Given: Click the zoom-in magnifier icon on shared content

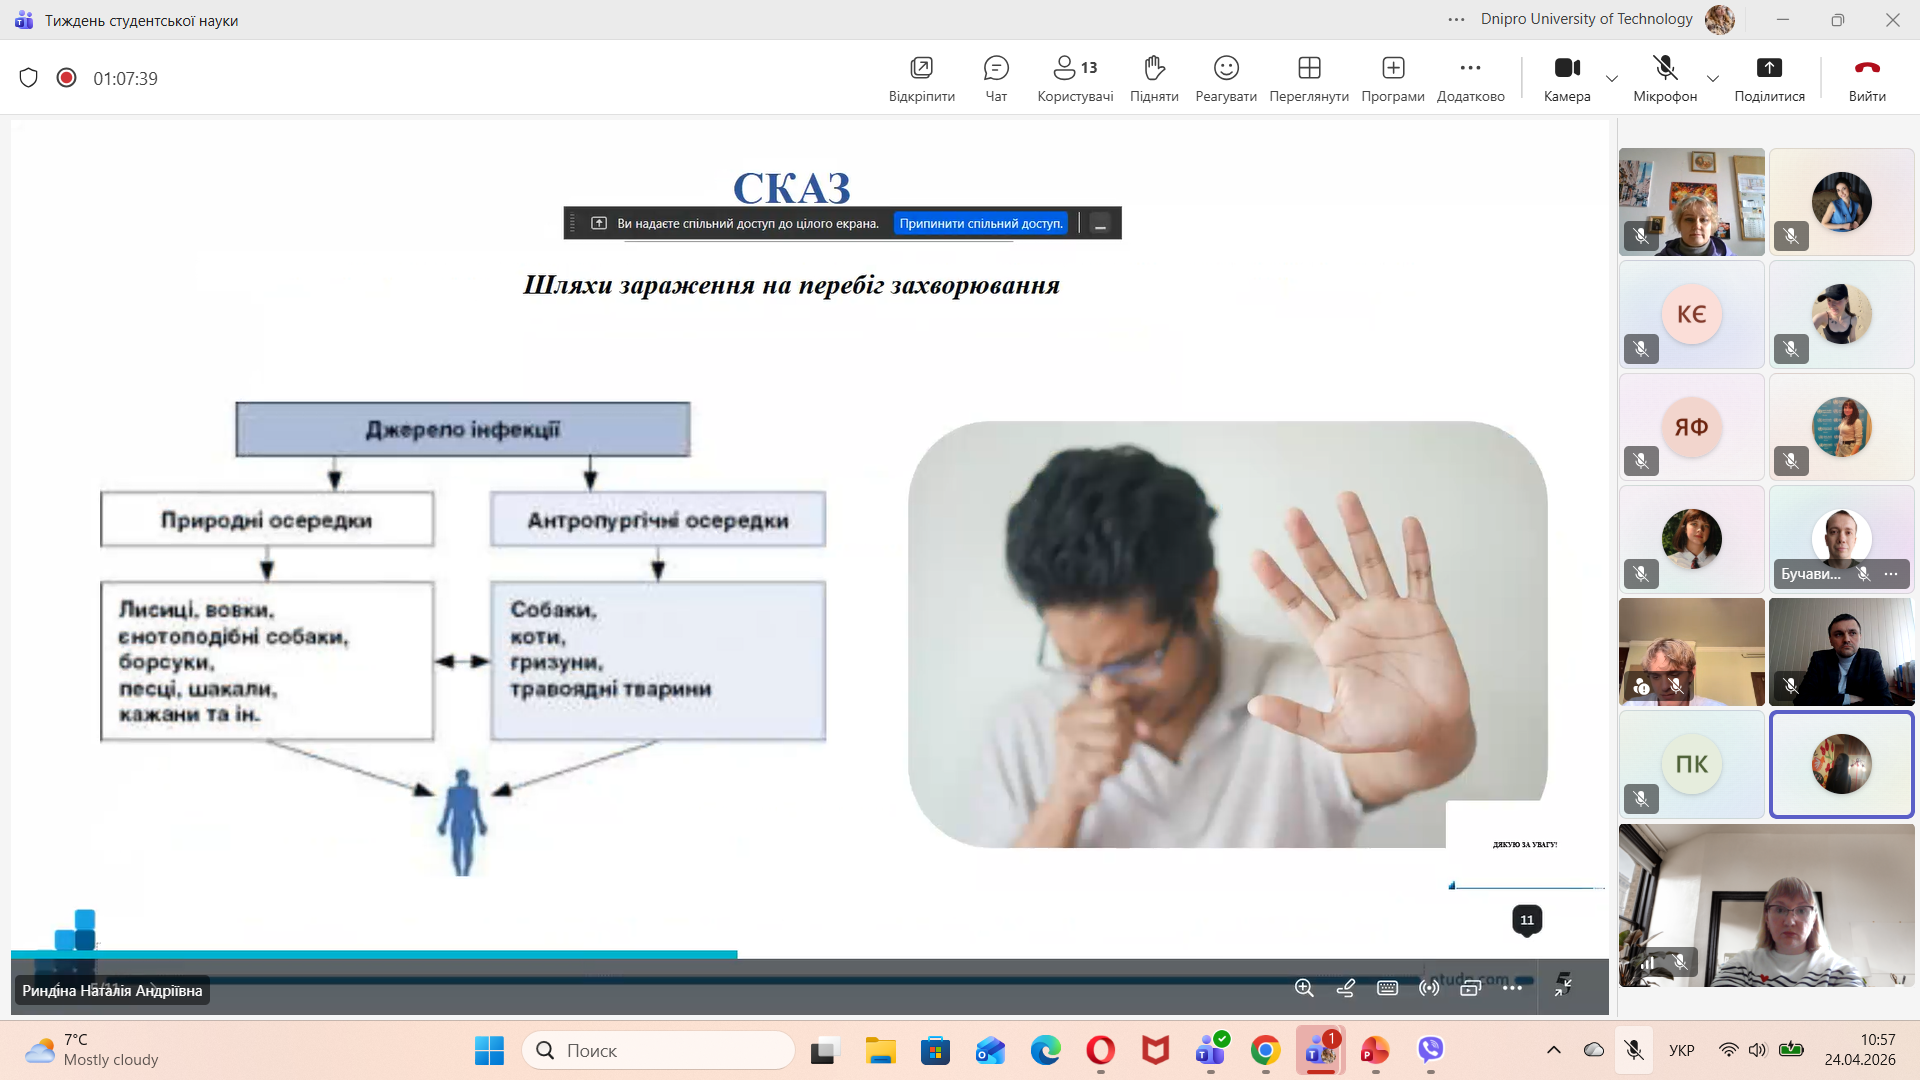Looking at the screenshot, I should point(1304,988).
